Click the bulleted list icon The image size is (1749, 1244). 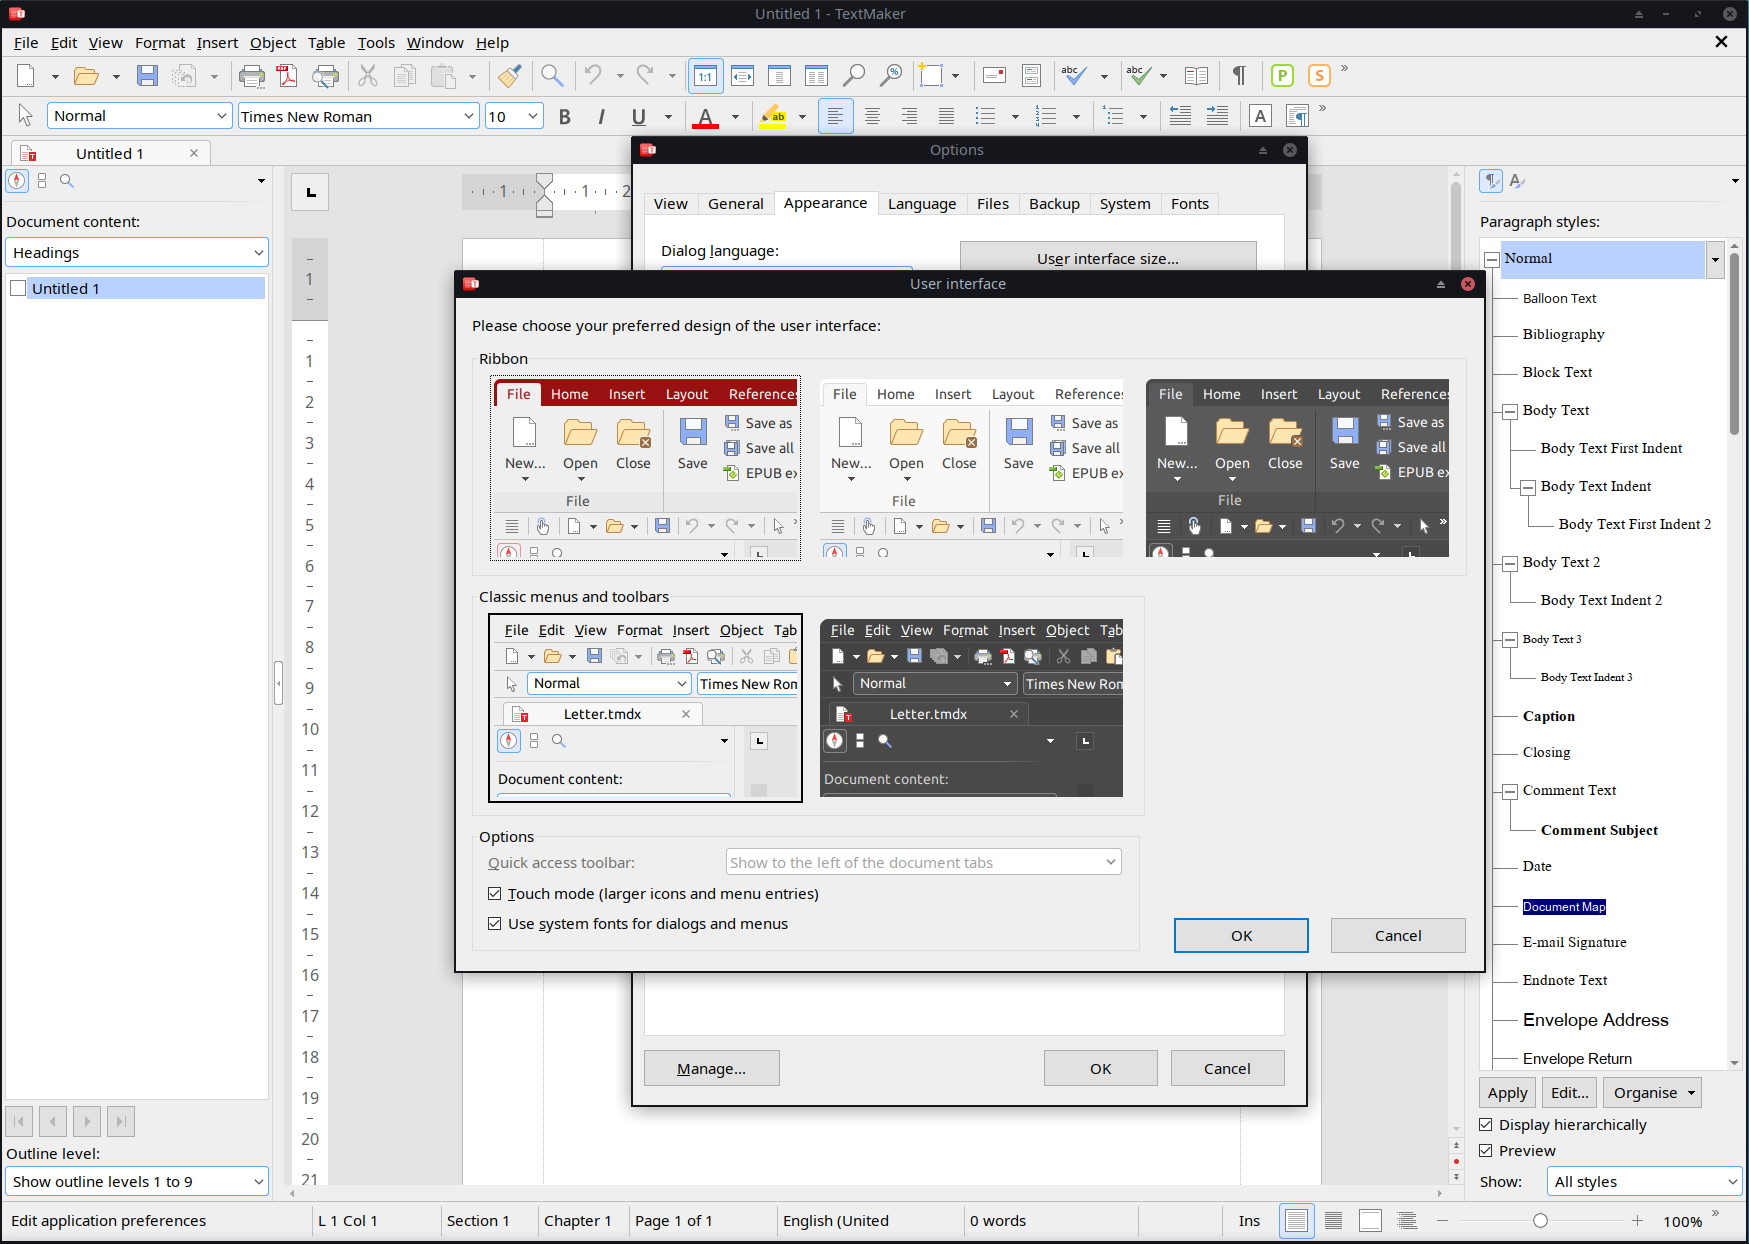[986, 117]
